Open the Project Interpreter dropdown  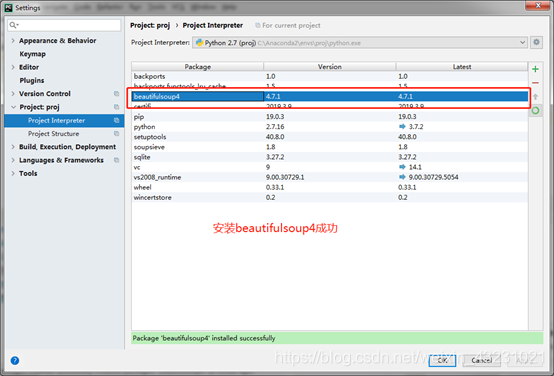click(x=360, y=43)
